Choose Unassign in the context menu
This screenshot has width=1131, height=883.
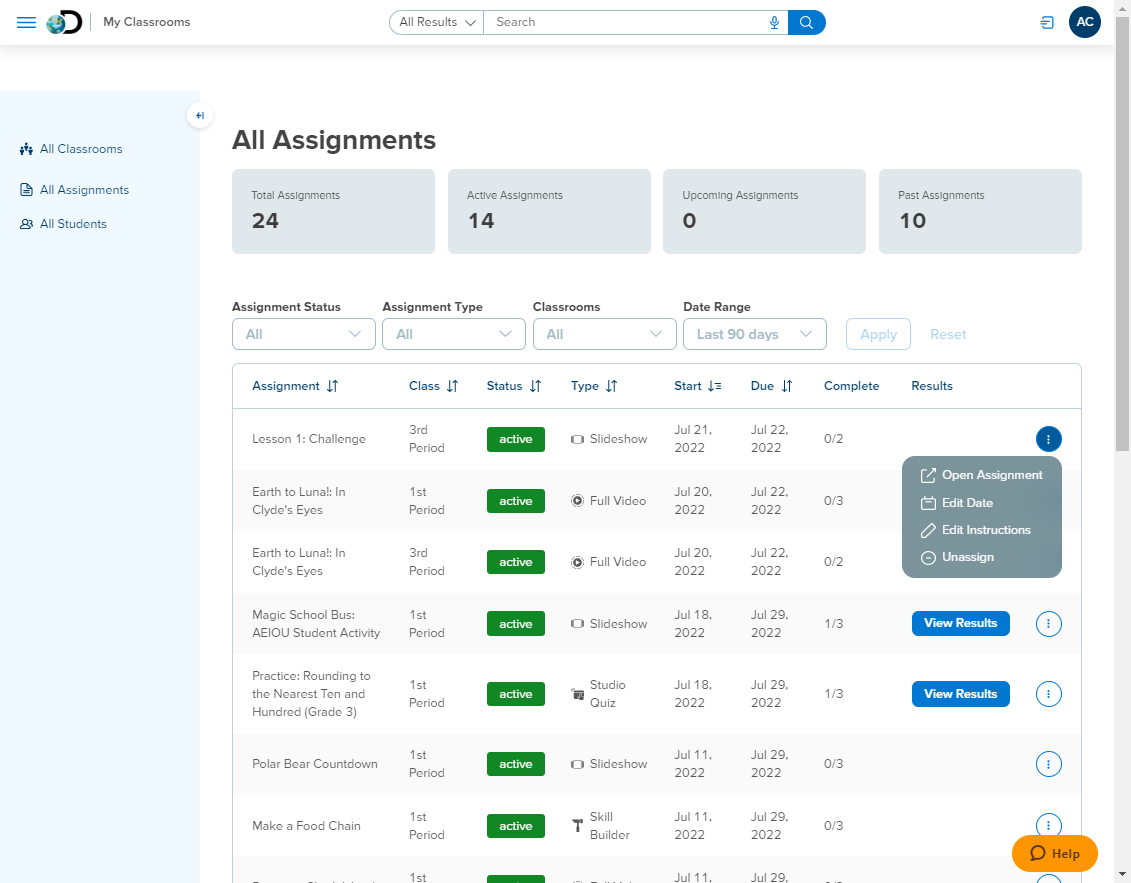[966, 557]
